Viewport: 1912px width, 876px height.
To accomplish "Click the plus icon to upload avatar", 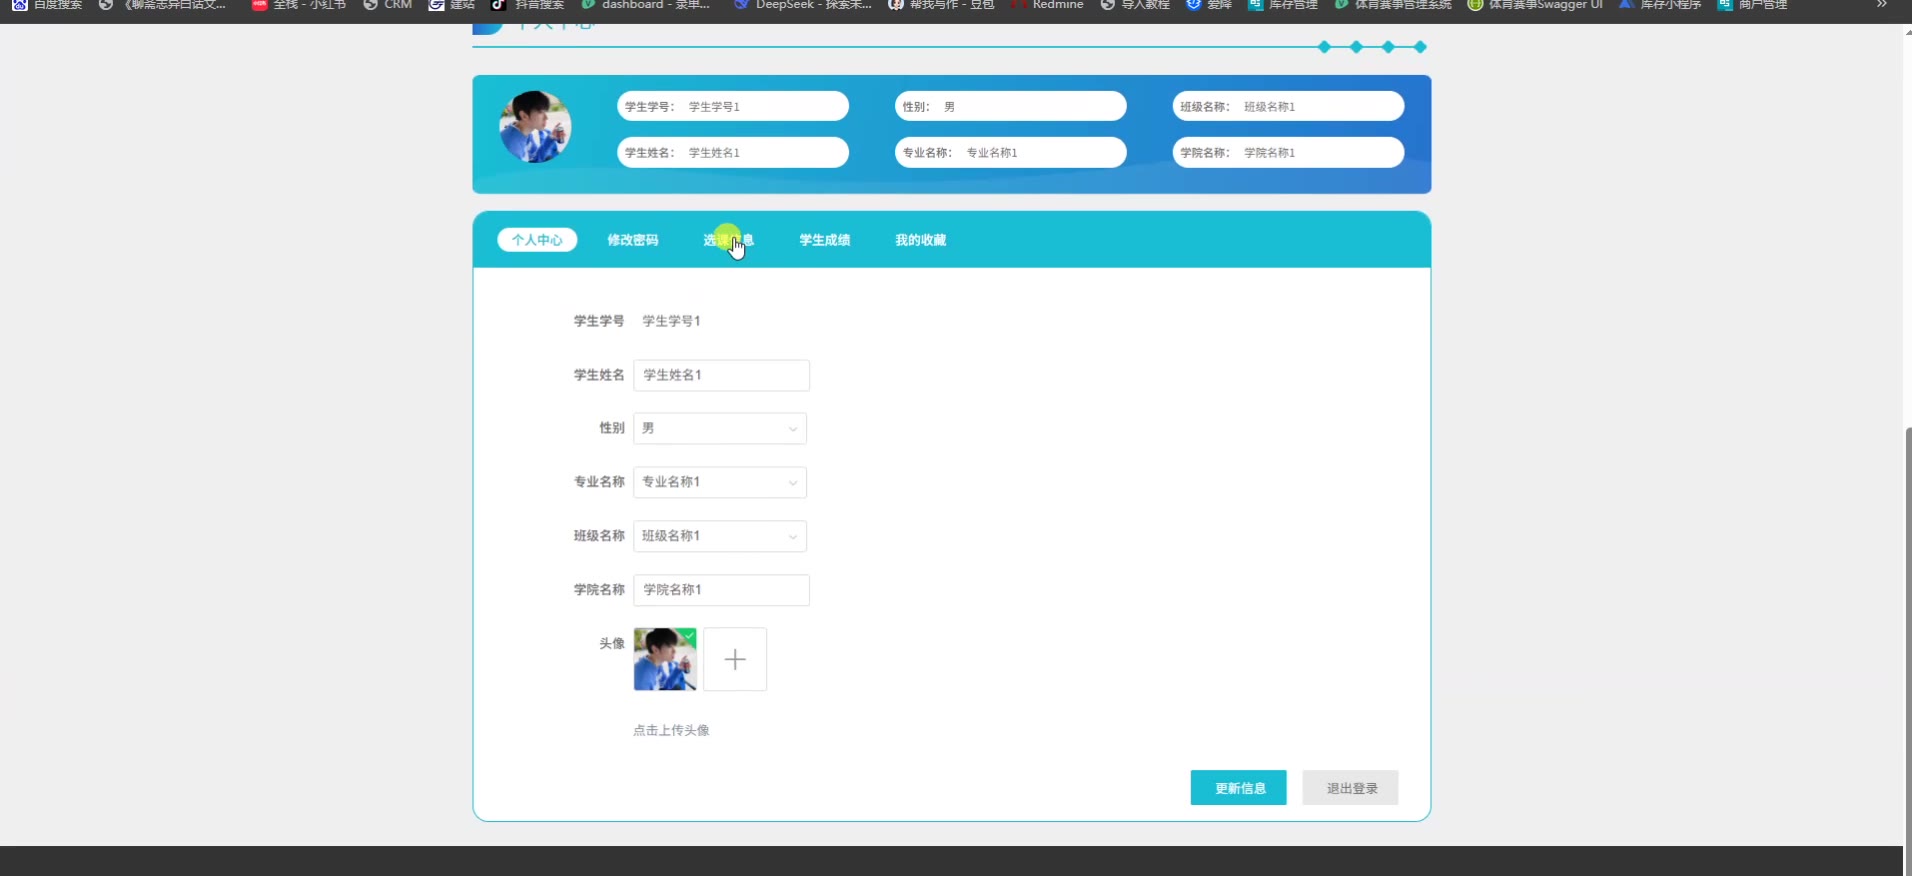I will (x=735, y=660).
